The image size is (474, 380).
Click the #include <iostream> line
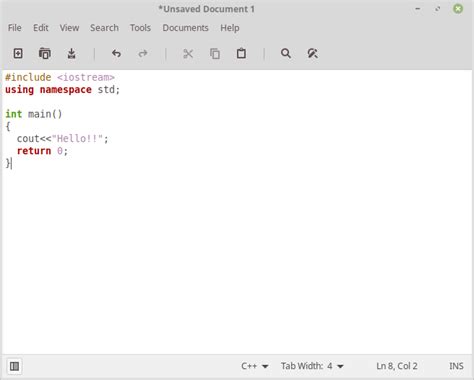60,77
